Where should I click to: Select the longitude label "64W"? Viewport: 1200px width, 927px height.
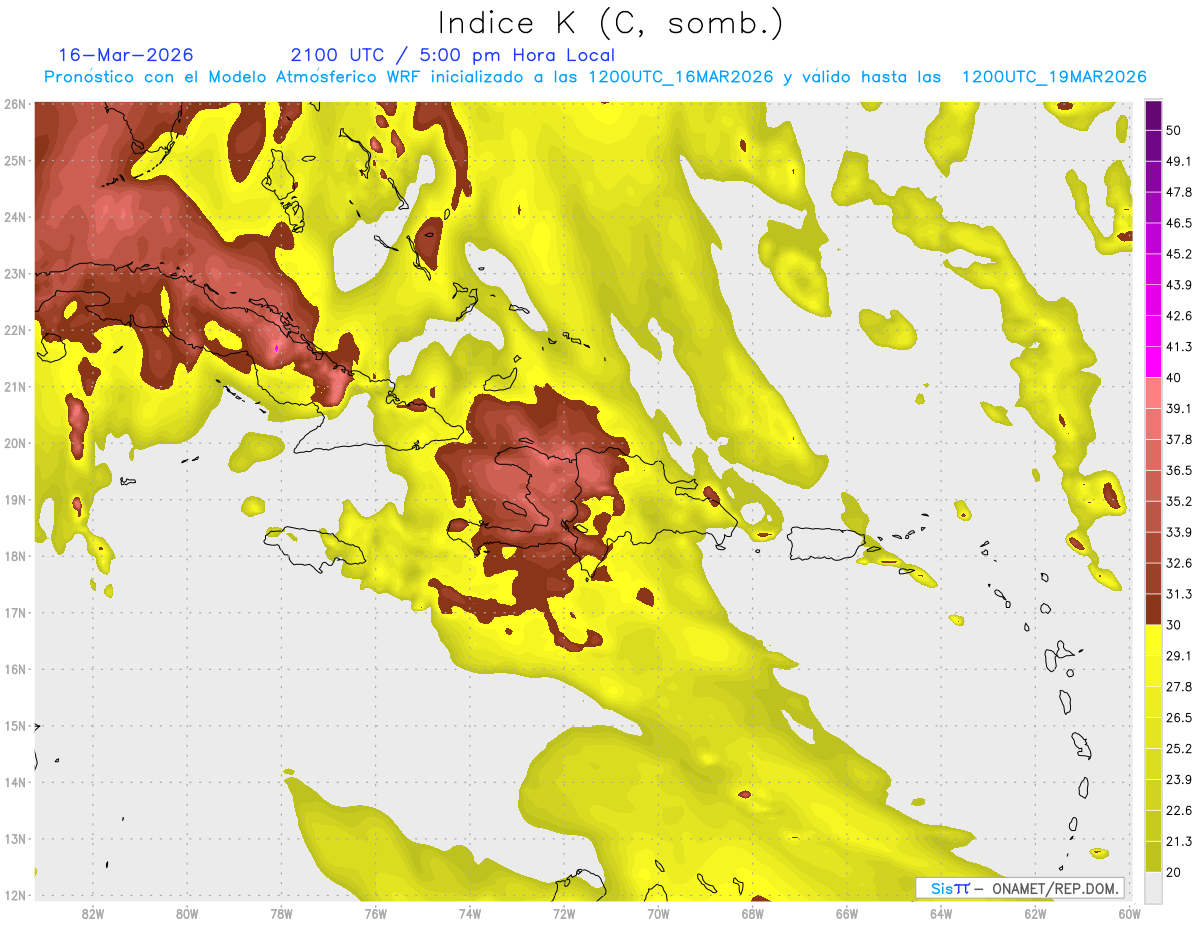941,914
